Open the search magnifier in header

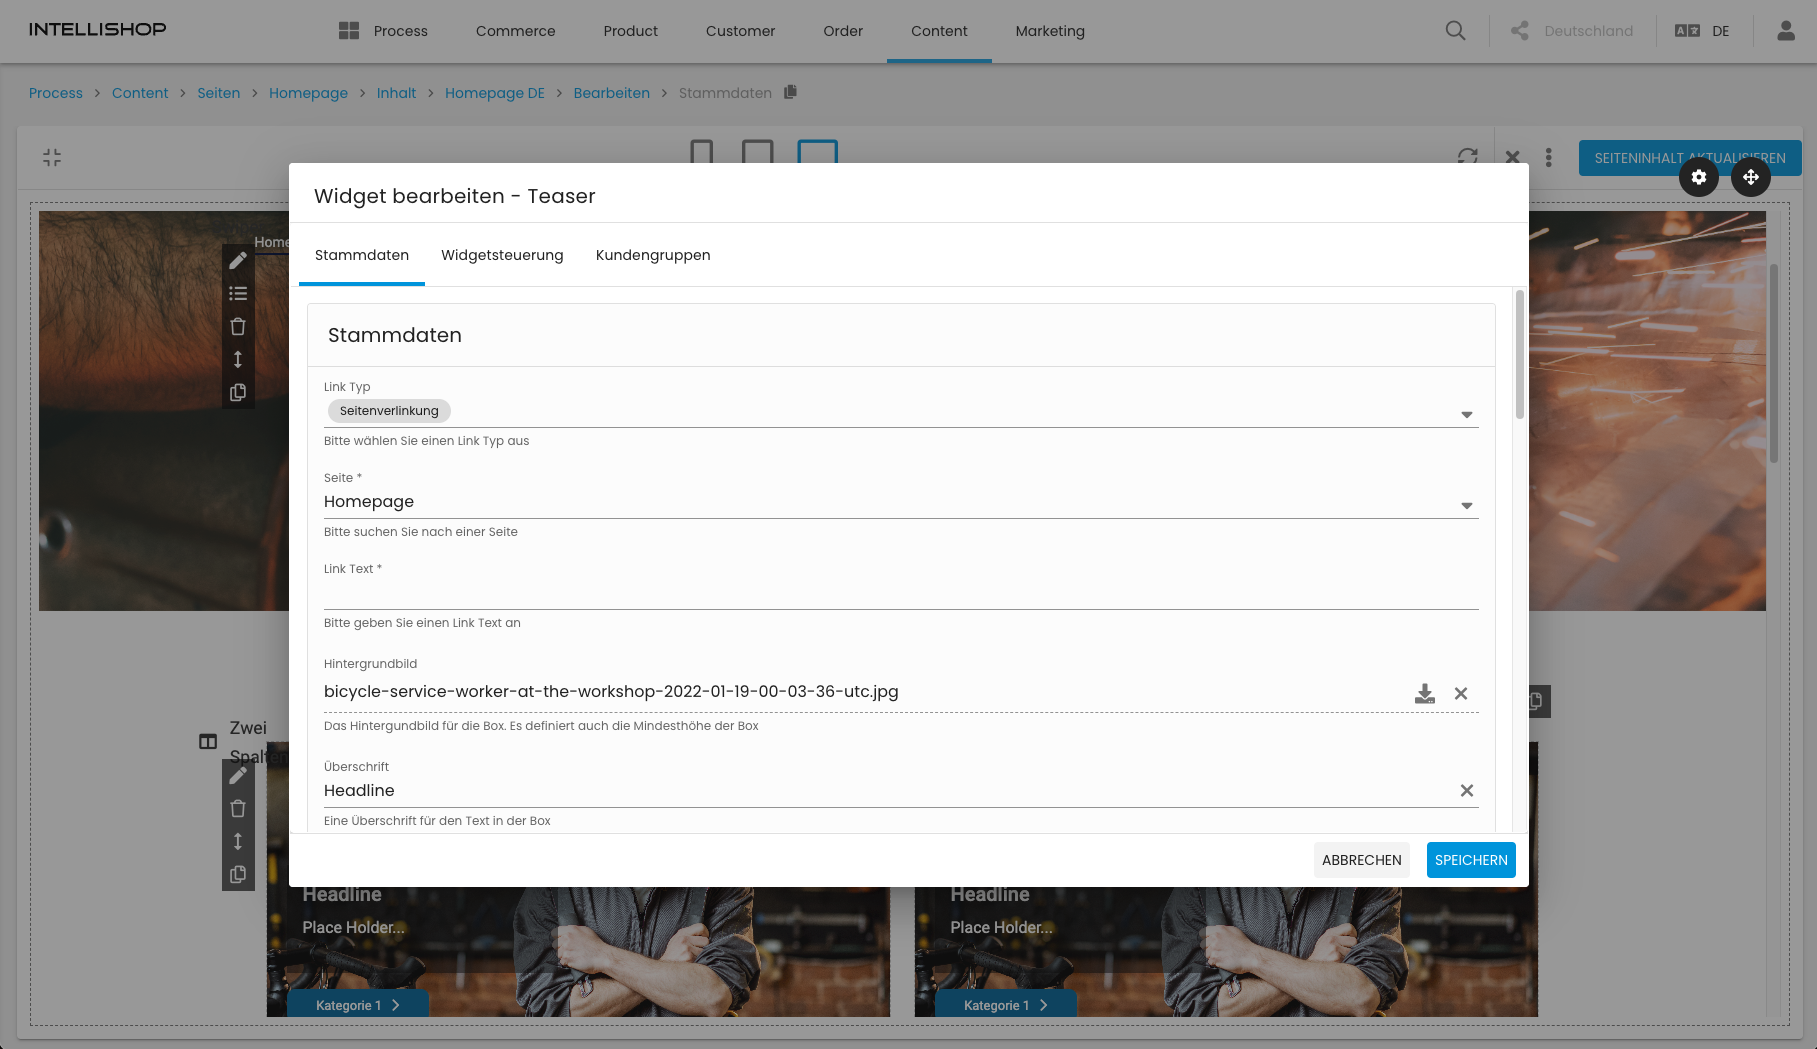pos(1455,31)
